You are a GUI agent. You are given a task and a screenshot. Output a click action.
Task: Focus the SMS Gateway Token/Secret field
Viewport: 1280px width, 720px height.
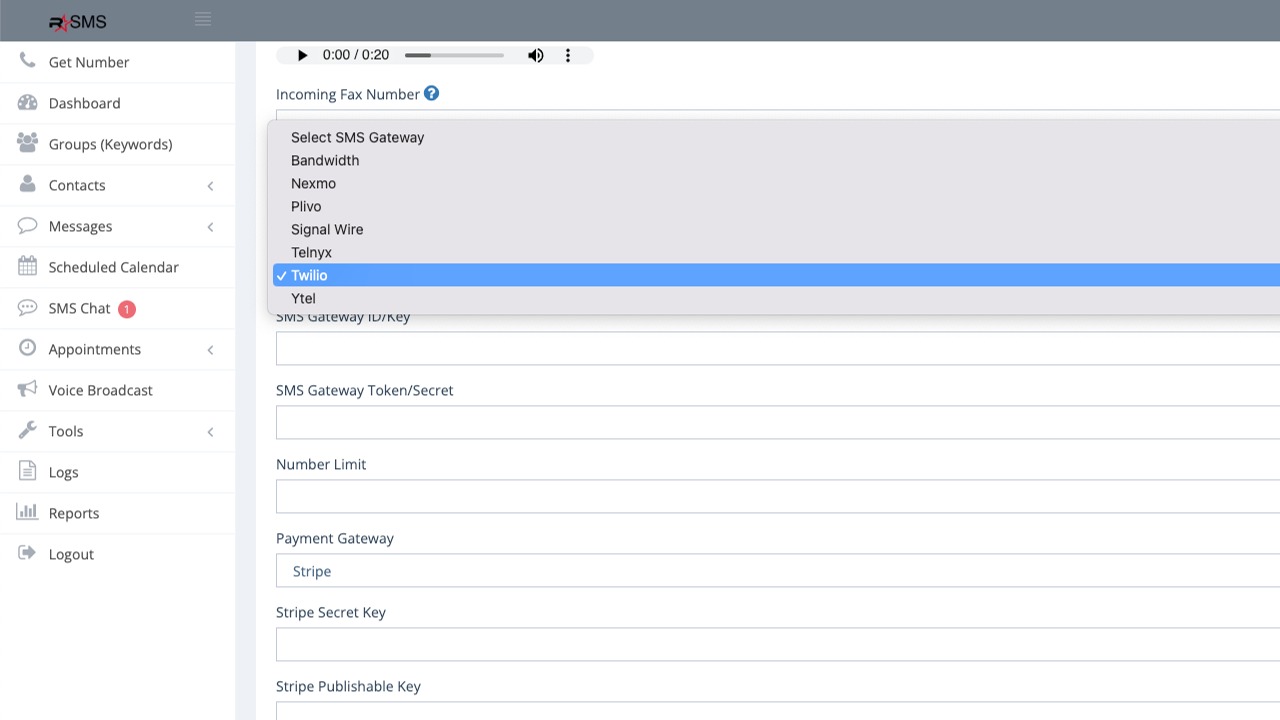778,423
